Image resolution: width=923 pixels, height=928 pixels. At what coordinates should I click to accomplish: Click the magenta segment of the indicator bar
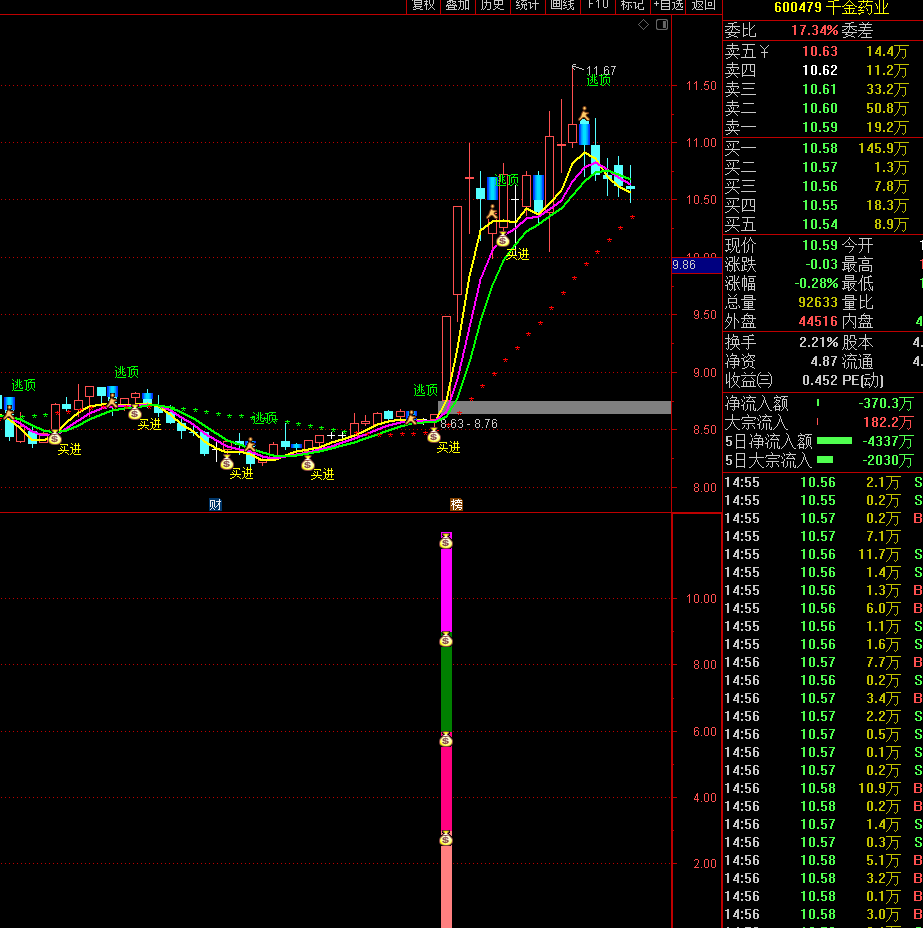446,589
